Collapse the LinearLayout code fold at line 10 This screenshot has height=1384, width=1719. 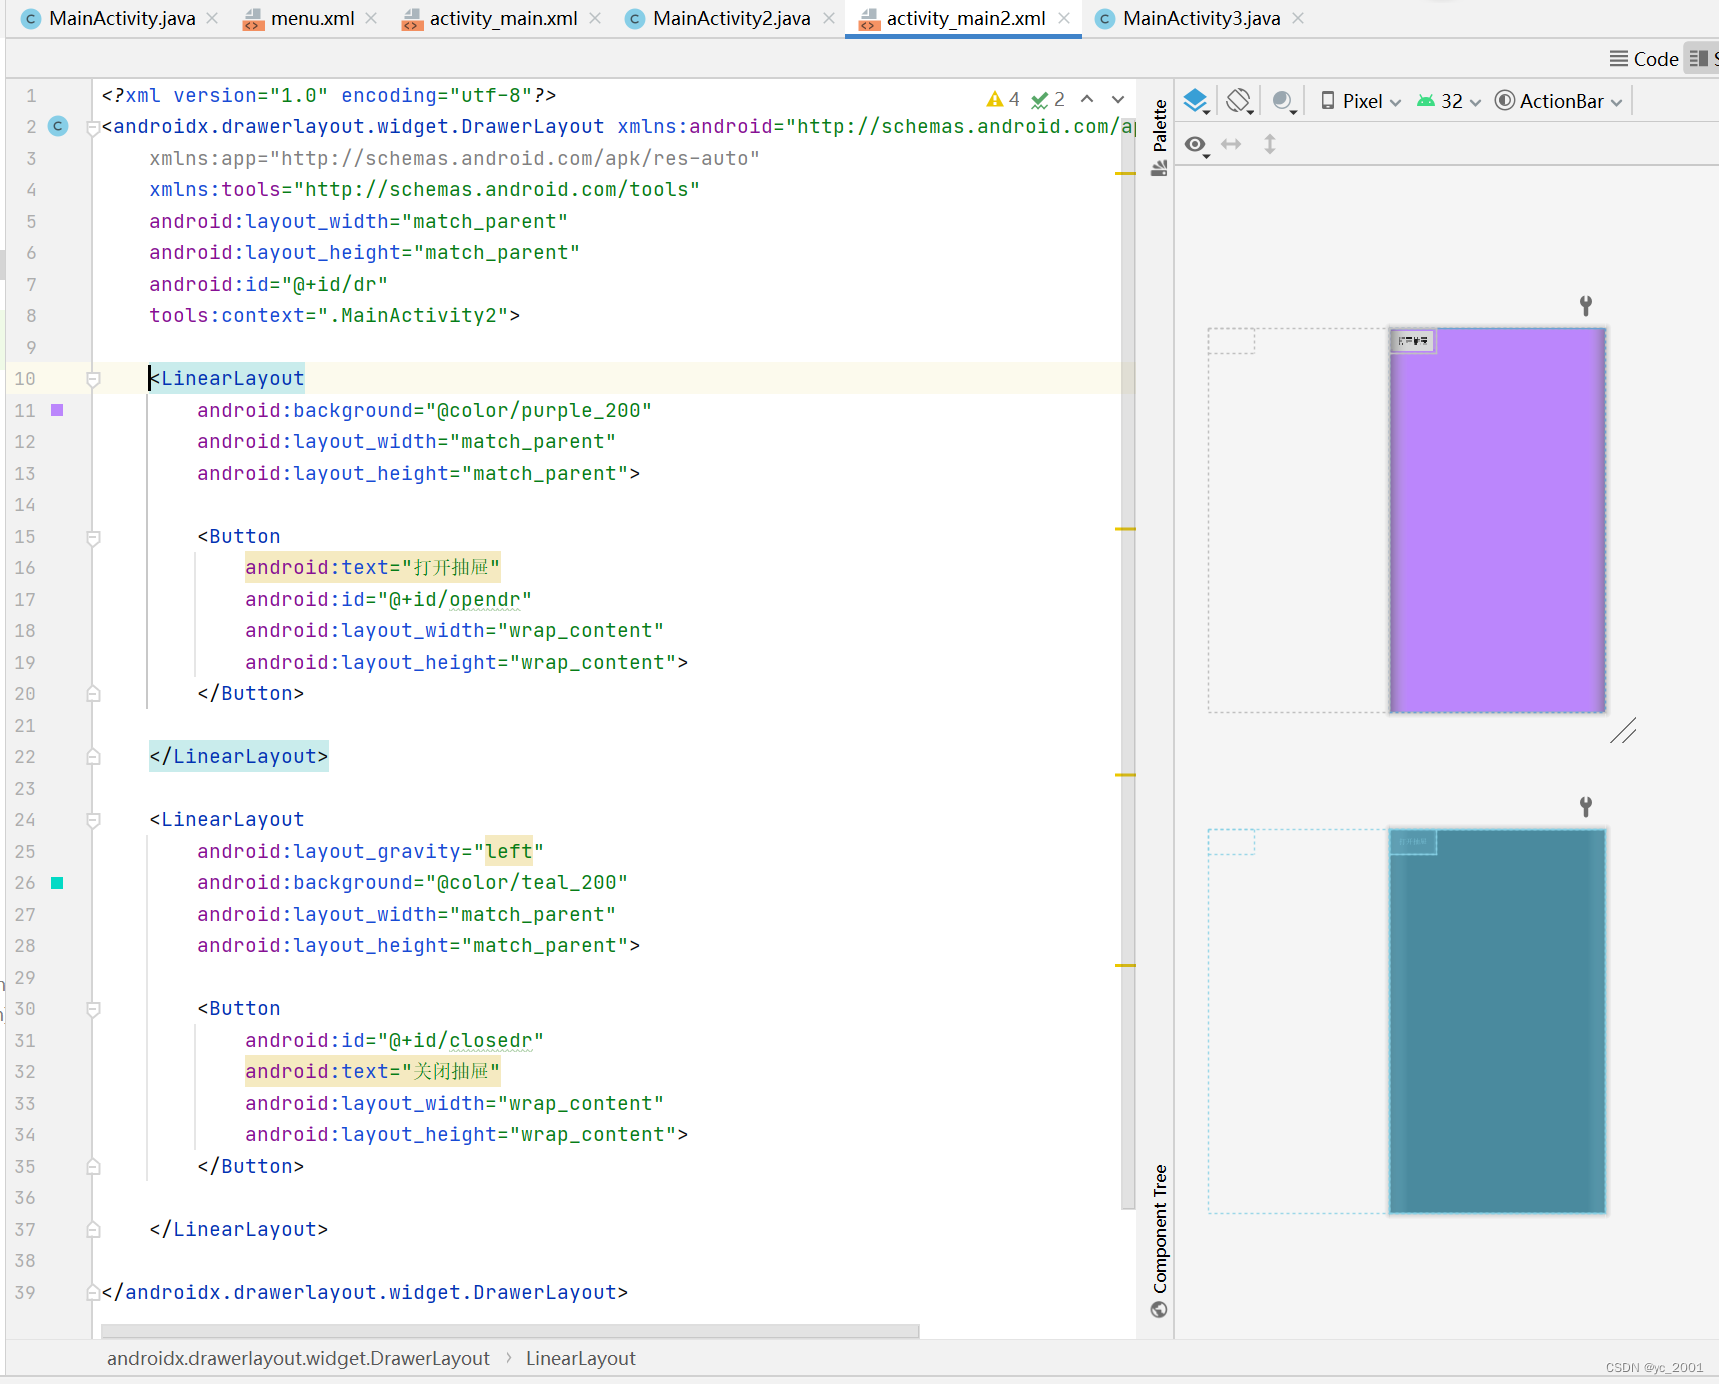click(x=93, y=379)
